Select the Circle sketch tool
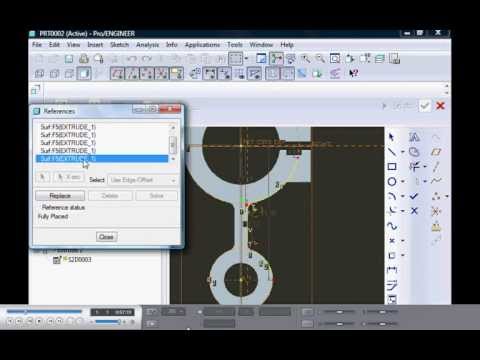The height and width of the screenshot is (360, 480). point(392,181)
